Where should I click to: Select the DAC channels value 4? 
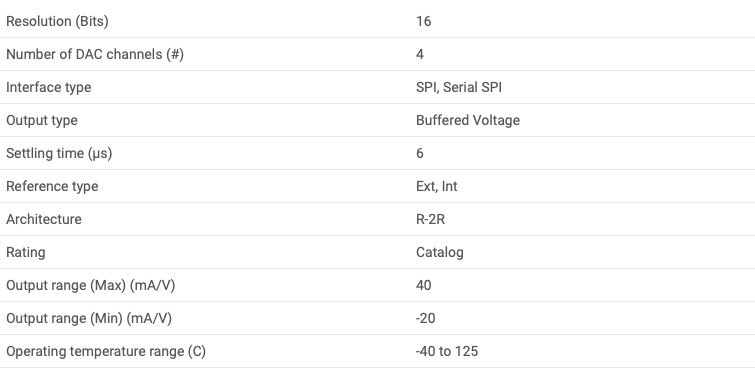pos(420,54)
